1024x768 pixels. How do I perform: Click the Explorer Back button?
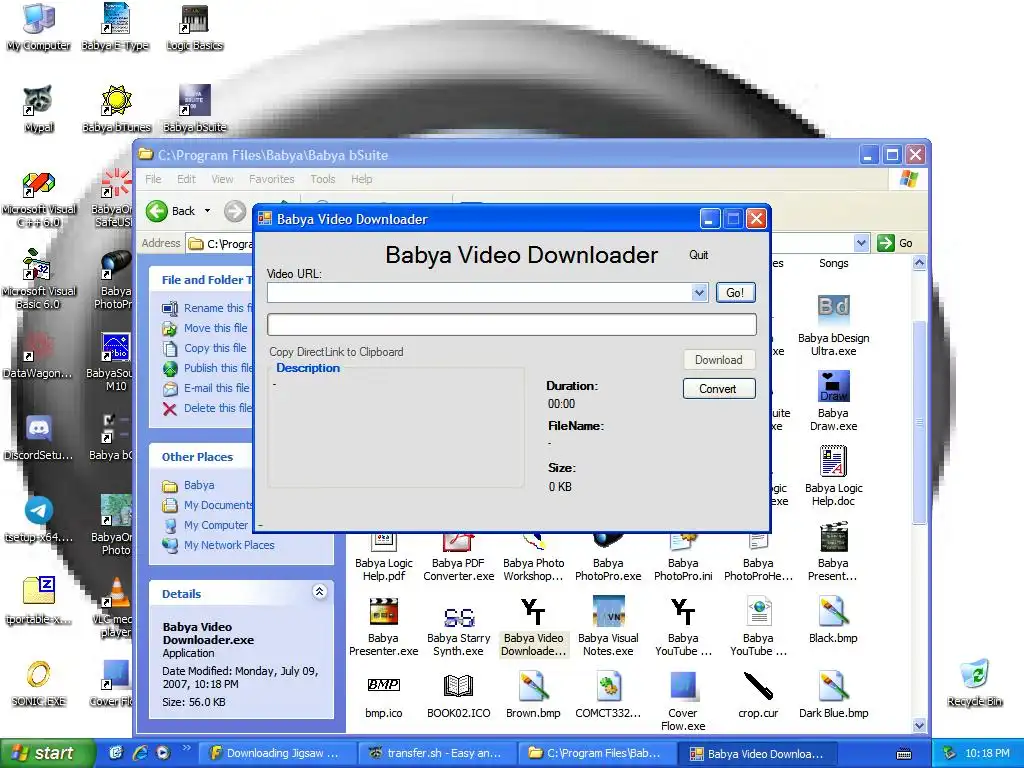(170, 211)
